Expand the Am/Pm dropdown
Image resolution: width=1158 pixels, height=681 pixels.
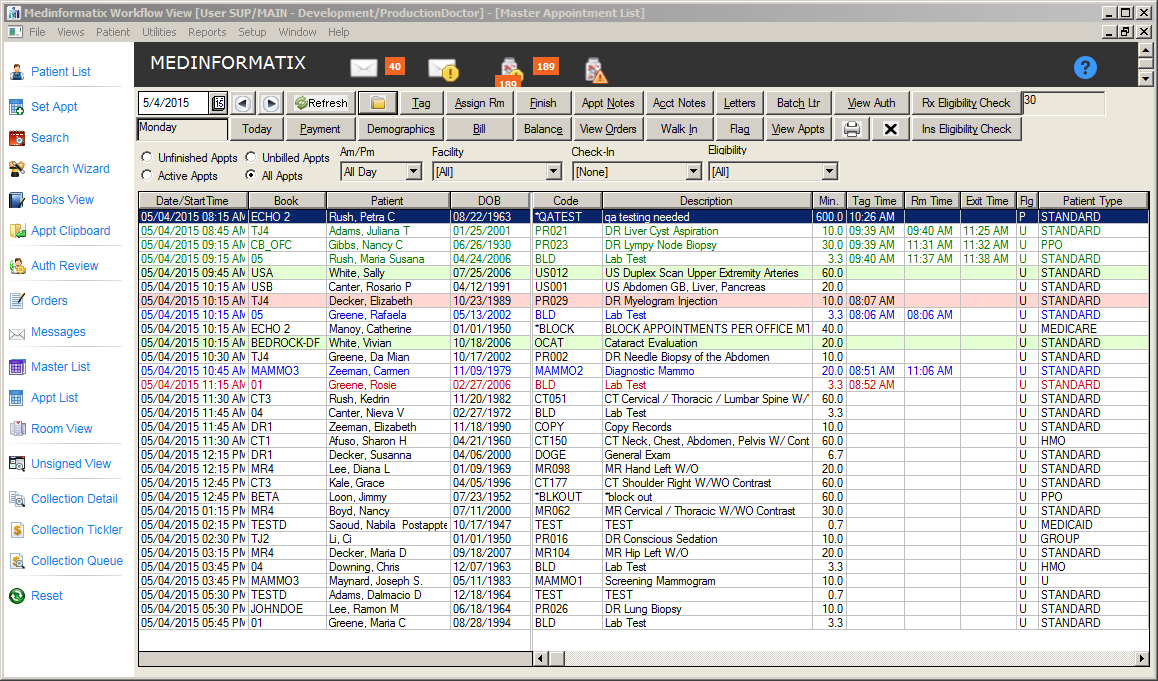[x=414, y=172]
